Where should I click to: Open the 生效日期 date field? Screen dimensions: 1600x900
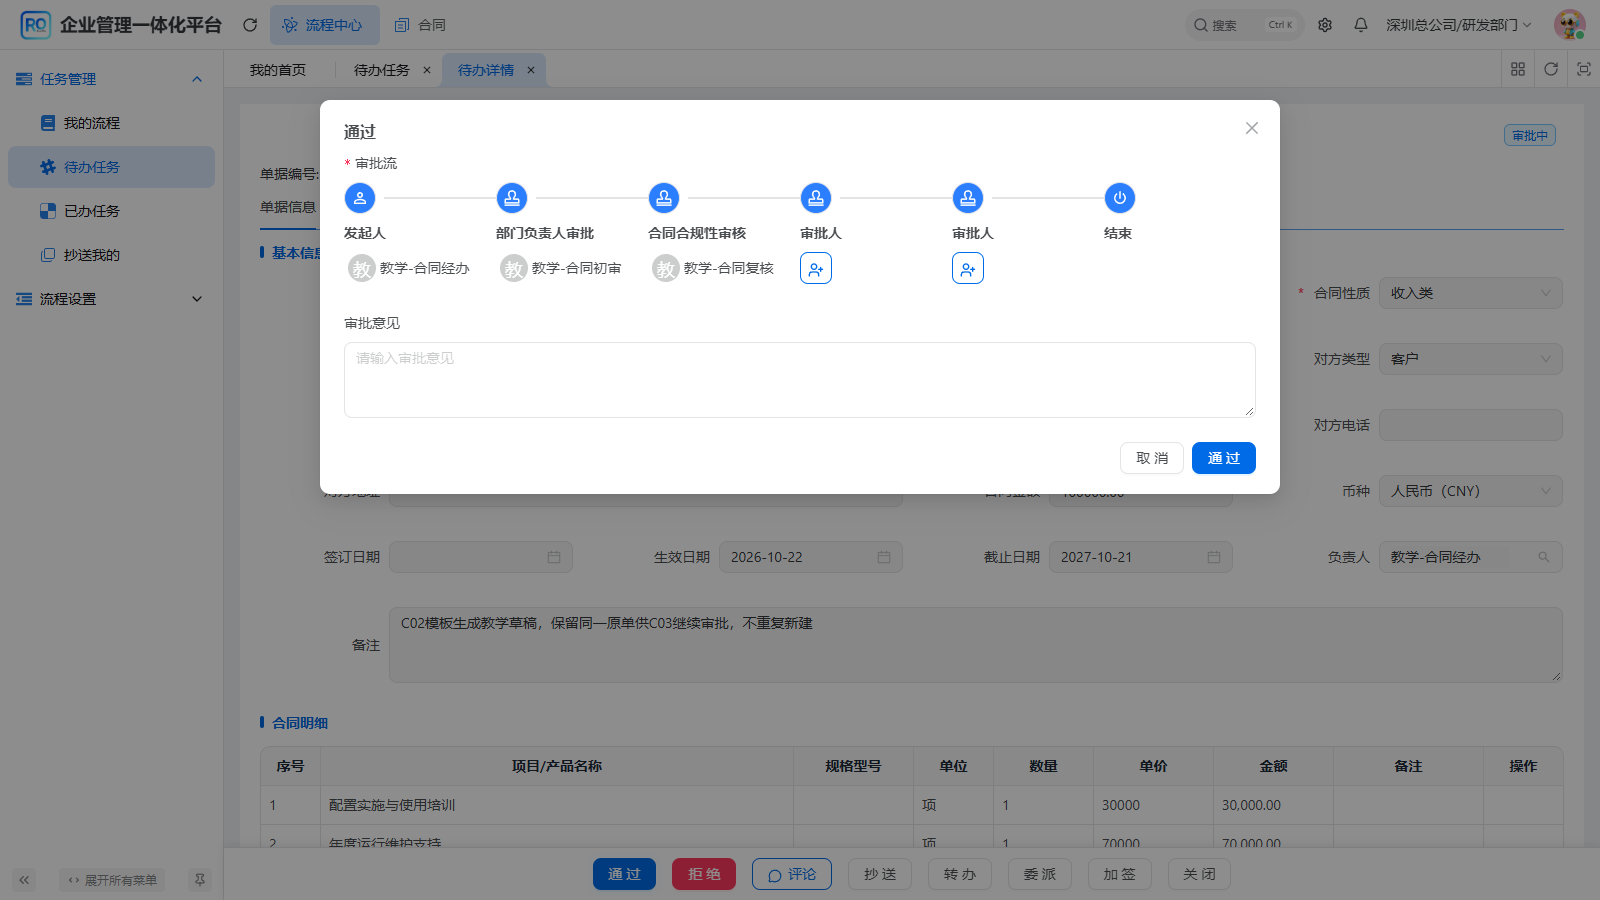coord(811,557)
